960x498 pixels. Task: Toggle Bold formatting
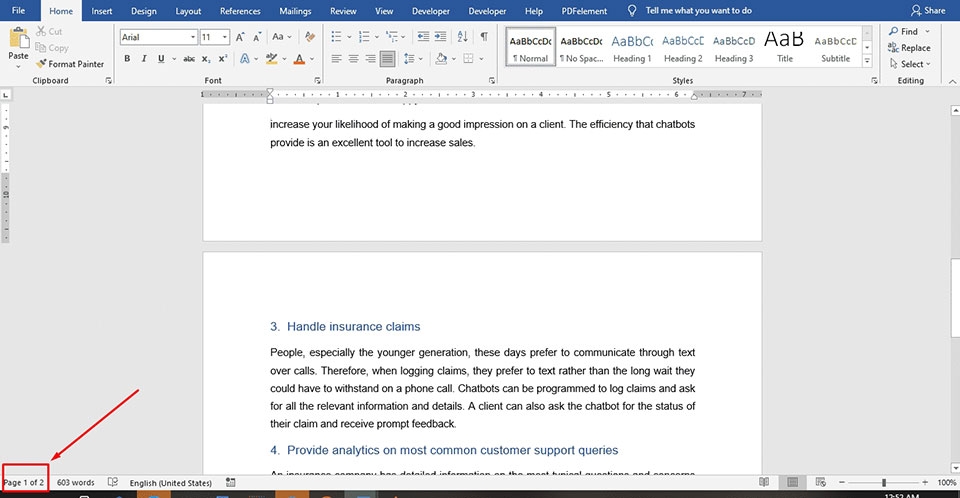pyautogui.click(x=127, y=59)
